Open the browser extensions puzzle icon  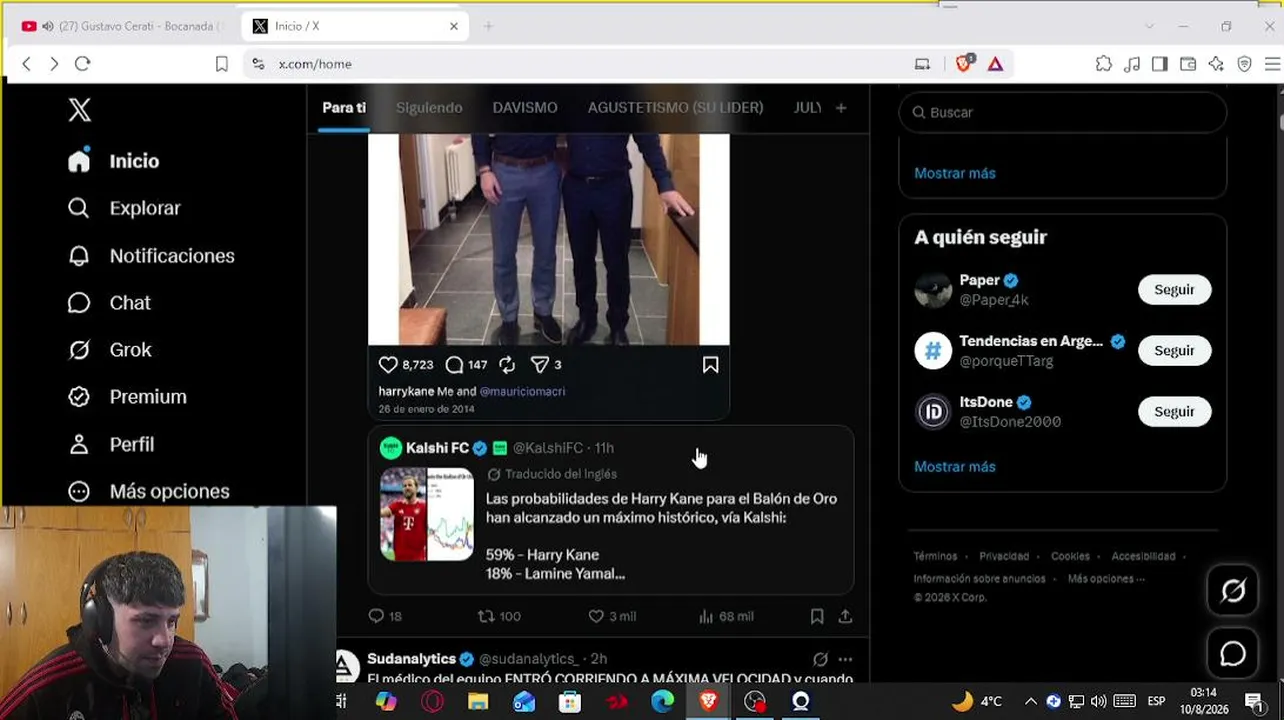1104,64
